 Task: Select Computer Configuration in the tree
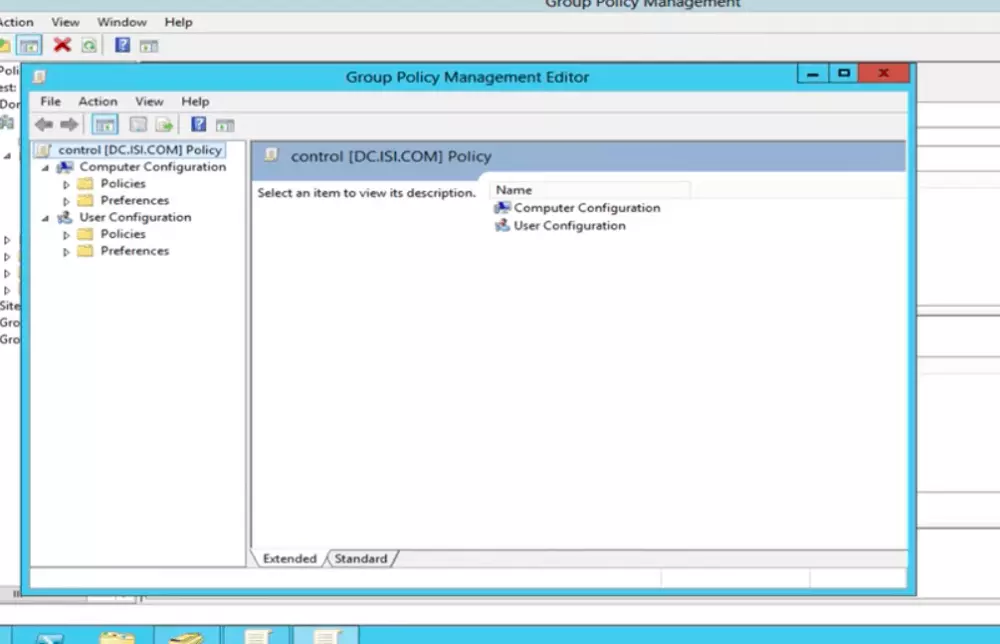152,166
